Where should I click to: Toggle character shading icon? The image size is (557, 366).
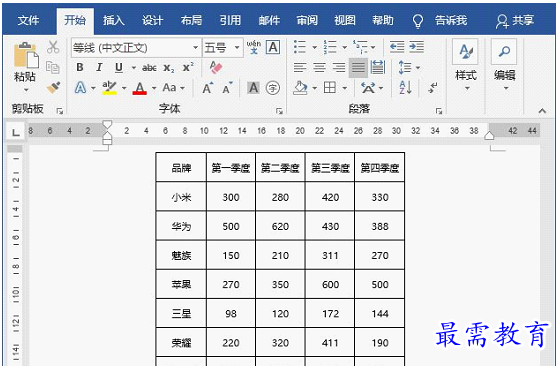point(253,88)
